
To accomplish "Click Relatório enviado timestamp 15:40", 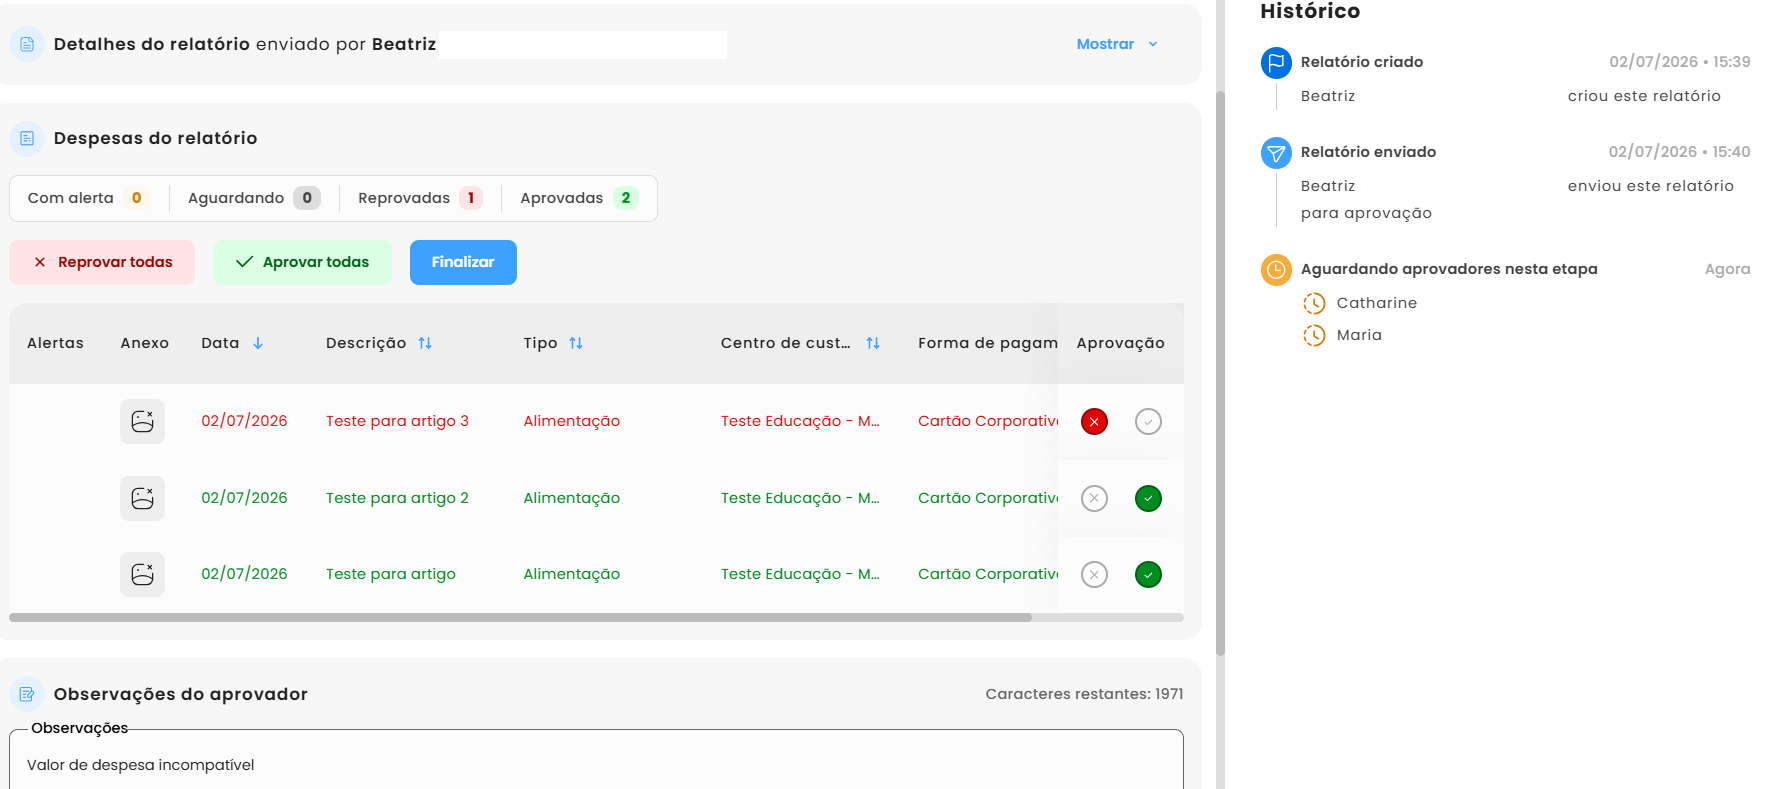I will coord(1679,152).
